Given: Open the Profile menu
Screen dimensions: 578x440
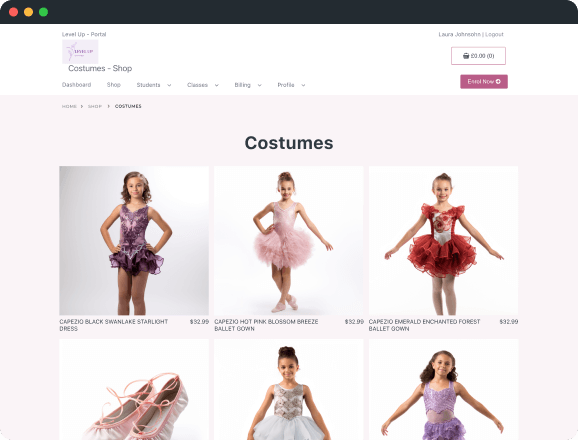Looking at the screenshot, I should click(x=286, y=85).
